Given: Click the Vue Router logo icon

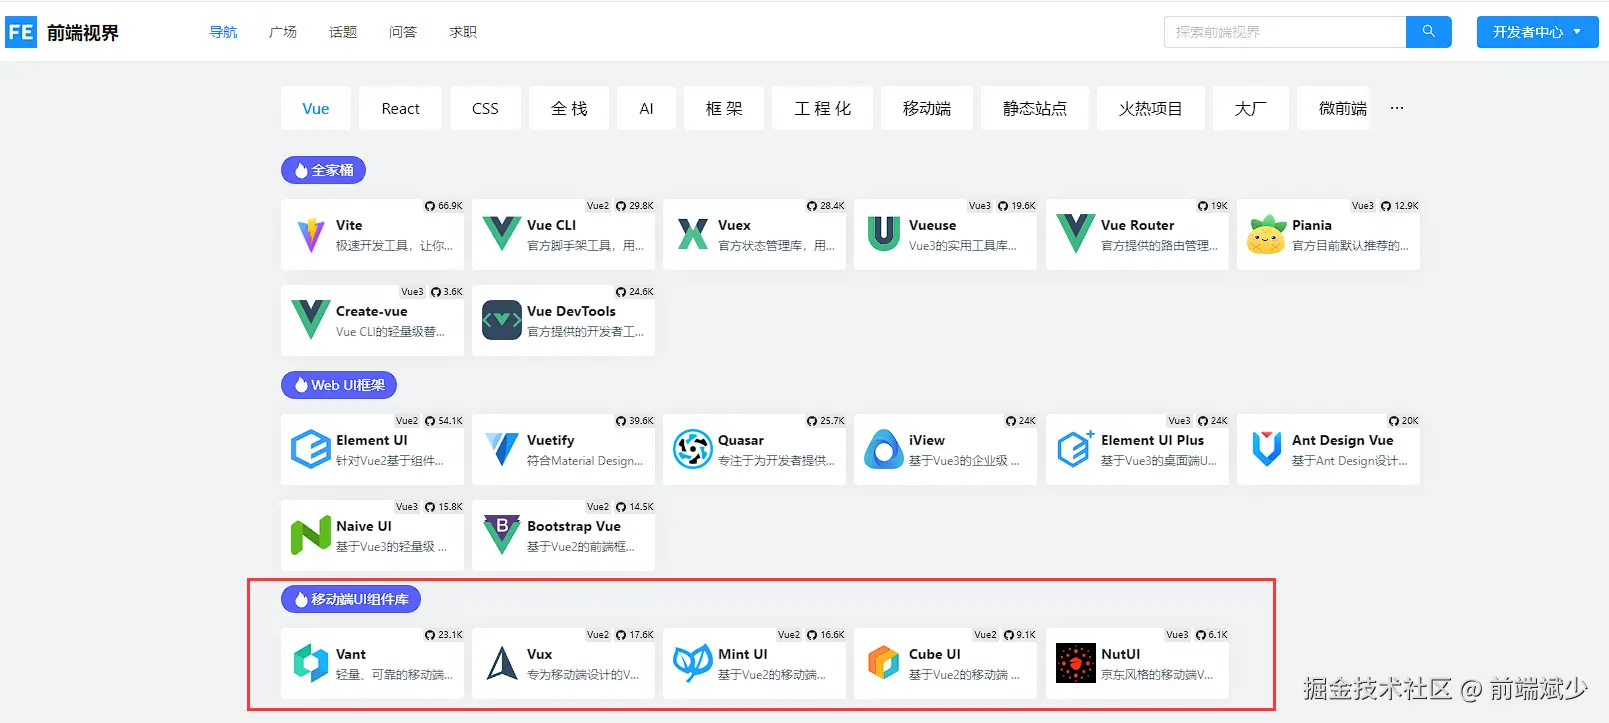Looking at the screenshot, I should coord(1076,234).
